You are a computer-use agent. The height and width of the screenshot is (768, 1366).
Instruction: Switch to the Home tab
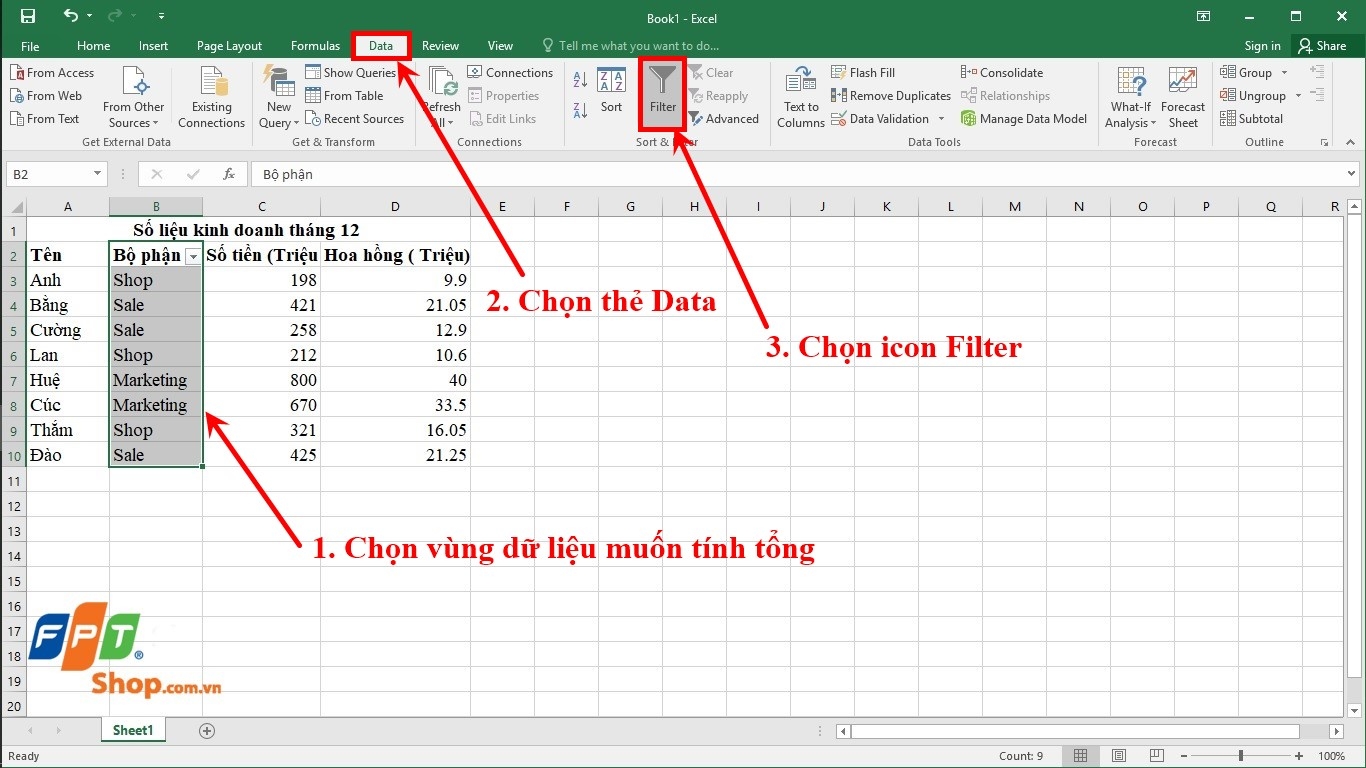click(x=93, y=46)
